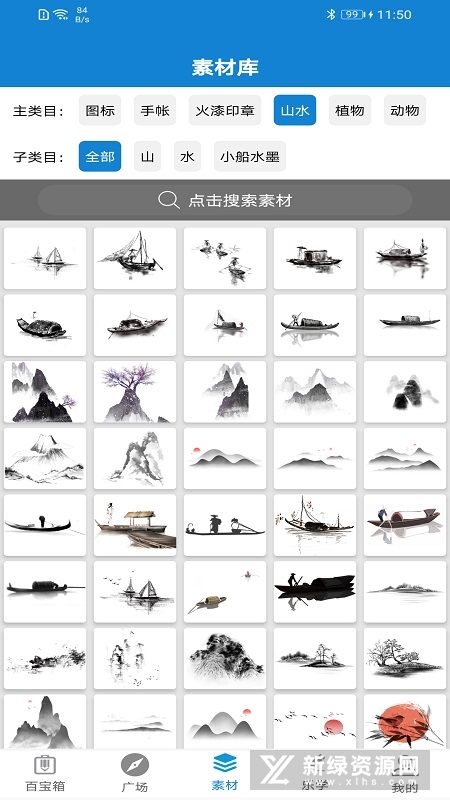Filter by the 小船水墨 subcategory
Image resolution: width=450 pixels, height=800 pixels.
coord(250,156)
